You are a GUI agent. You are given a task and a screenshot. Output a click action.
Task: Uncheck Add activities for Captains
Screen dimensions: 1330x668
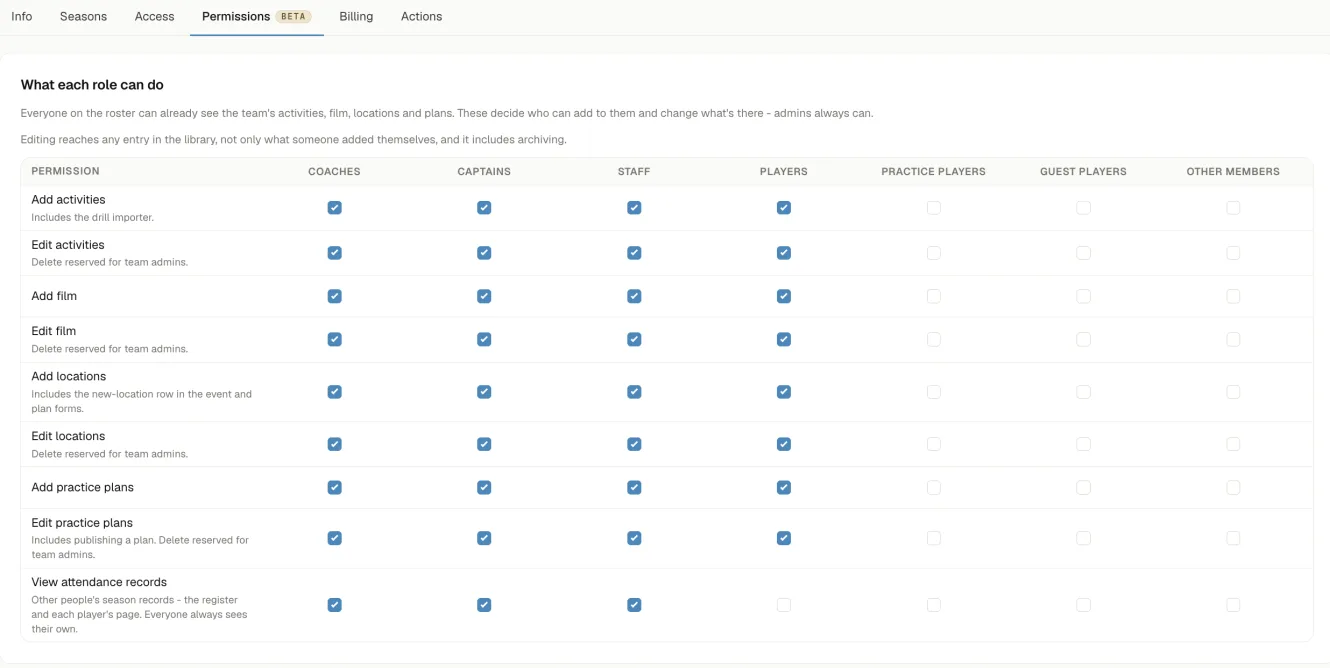[484, 208]
